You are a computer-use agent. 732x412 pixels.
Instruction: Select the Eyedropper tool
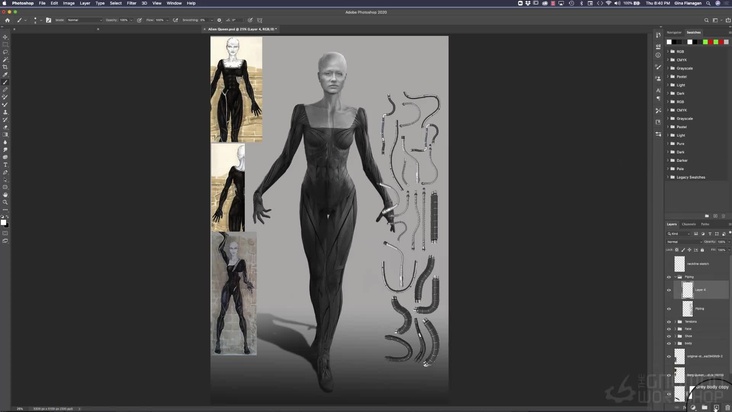[5, 74]
